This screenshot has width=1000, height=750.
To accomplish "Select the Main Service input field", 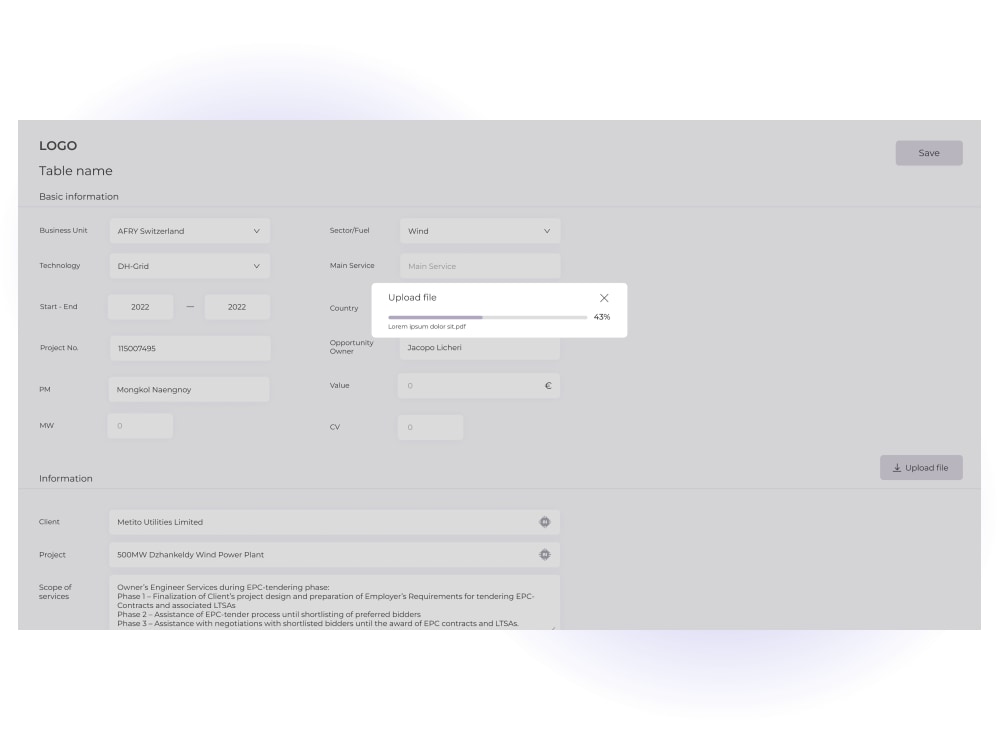I will coord(480,266).
